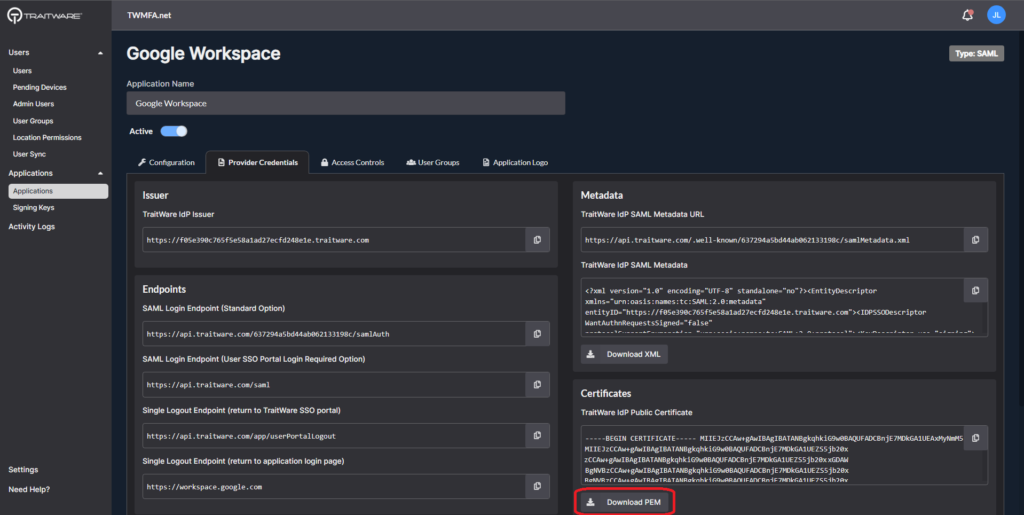Copy the api.traitware.com/saml portal login endpoint
The image size is (1024, 515).
537,384
